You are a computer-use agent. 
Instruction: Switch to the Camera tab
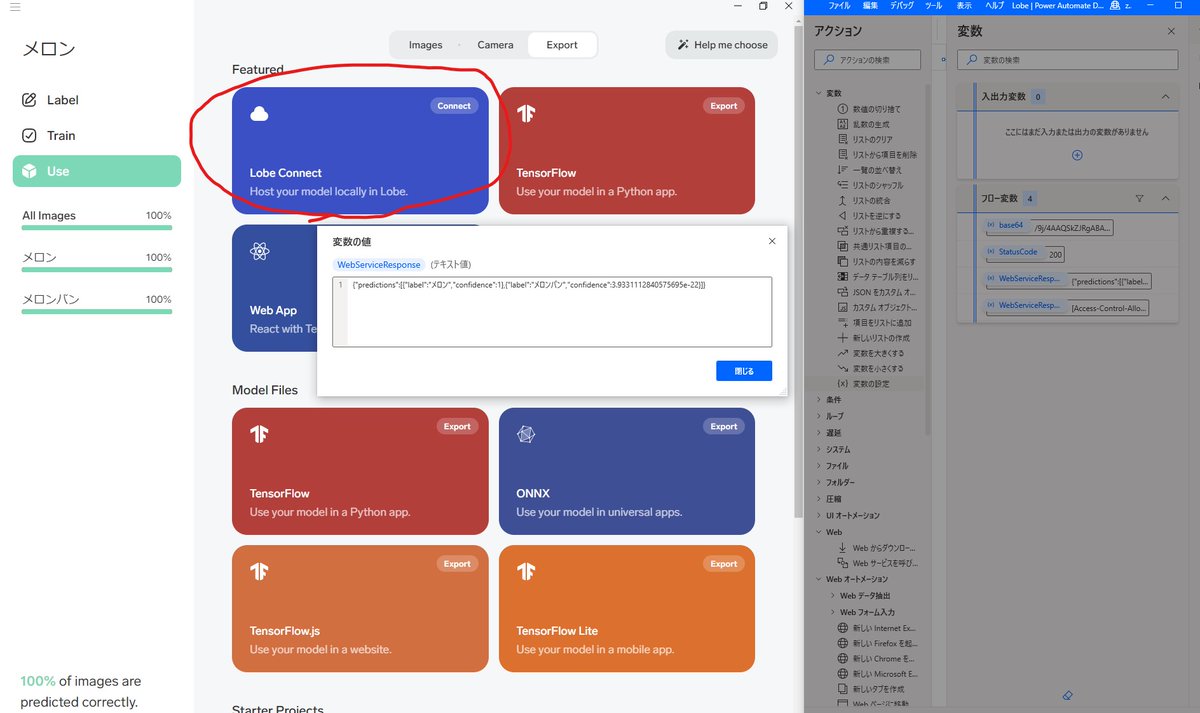[x=495, y=45]
